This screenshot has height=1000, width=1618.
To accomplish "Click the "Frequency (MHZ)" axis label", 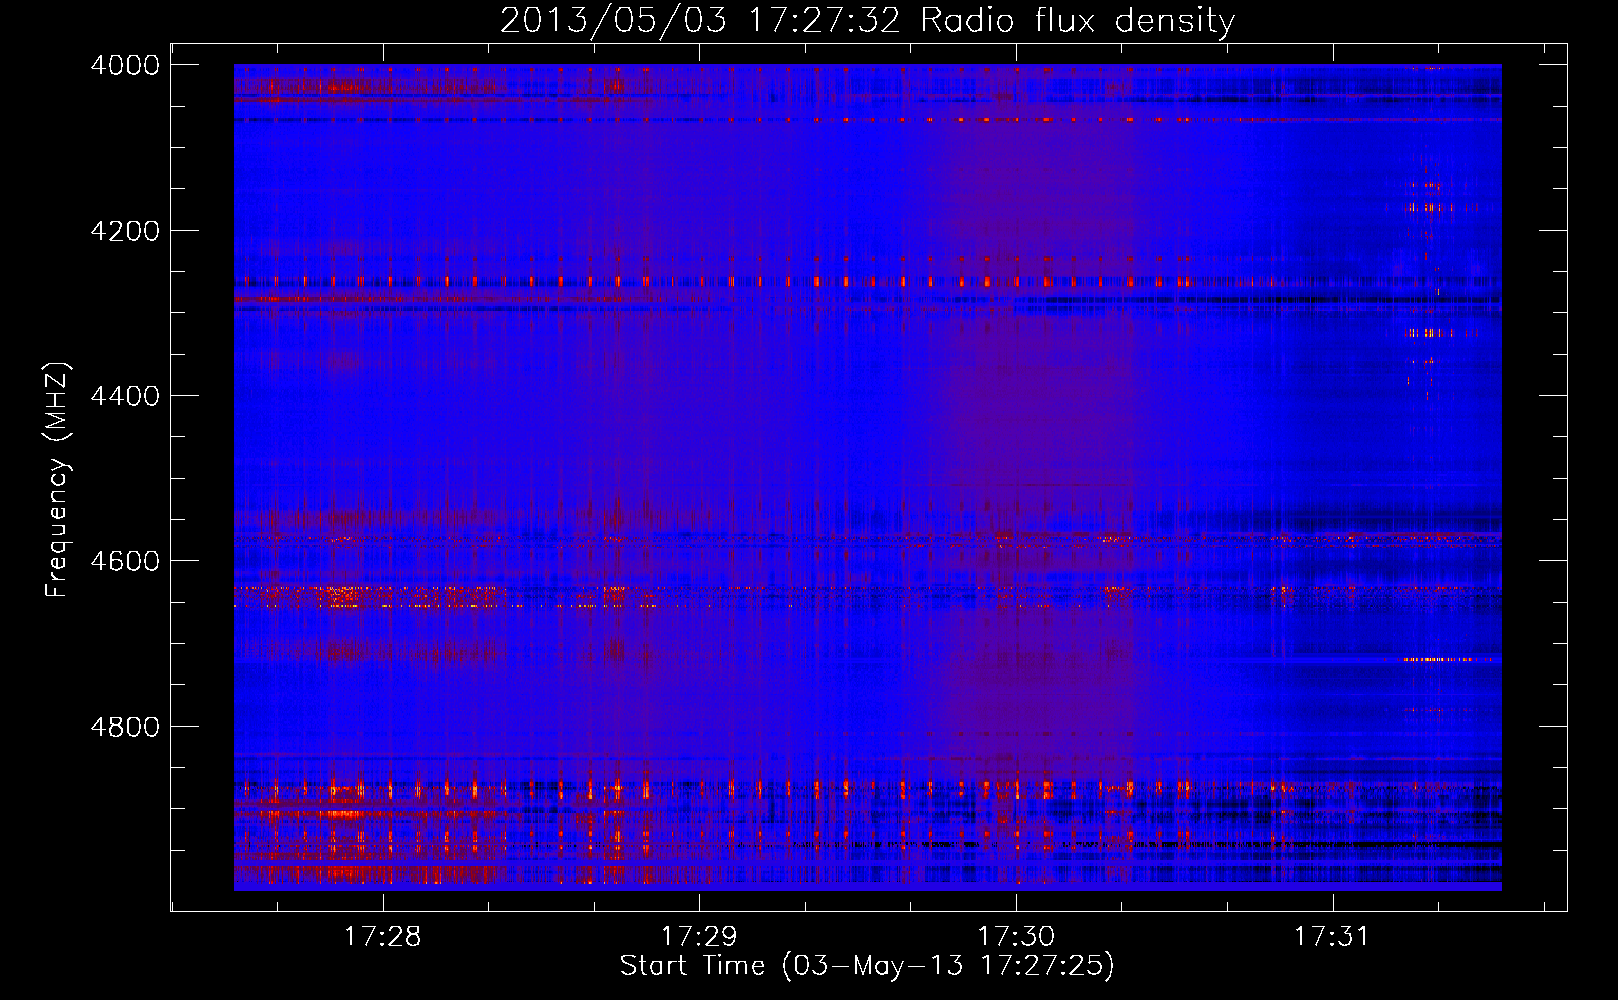I will [58, 479].
